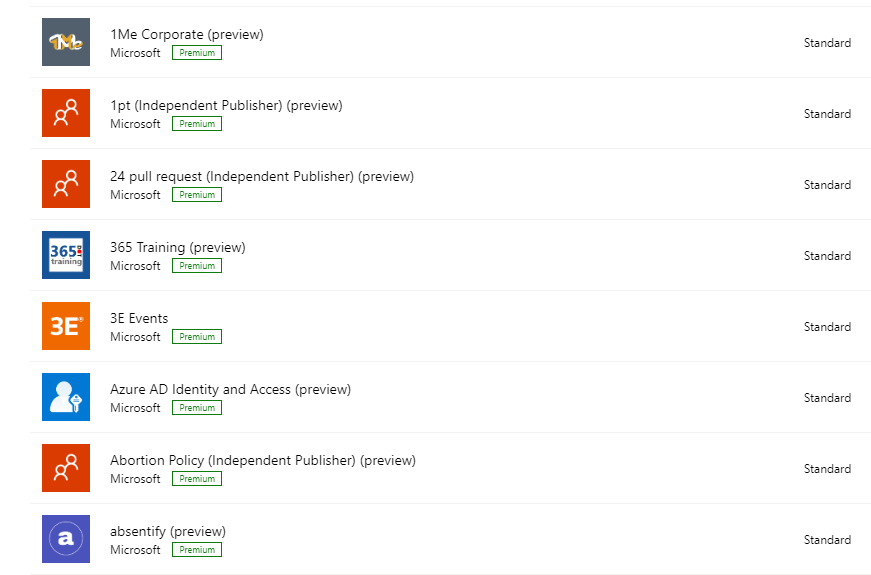871x575 pixels.
Task: Open the absentify purple icon
Action: tap(66, 539)
